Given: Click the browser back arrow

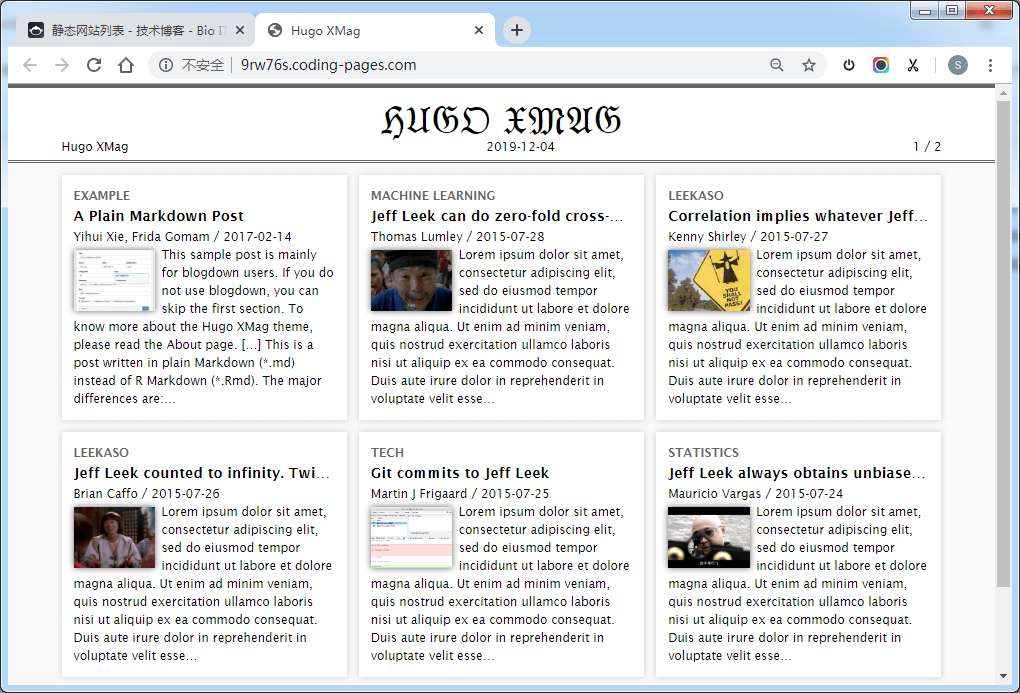Looking at the screenshot, I should [30, 65].
